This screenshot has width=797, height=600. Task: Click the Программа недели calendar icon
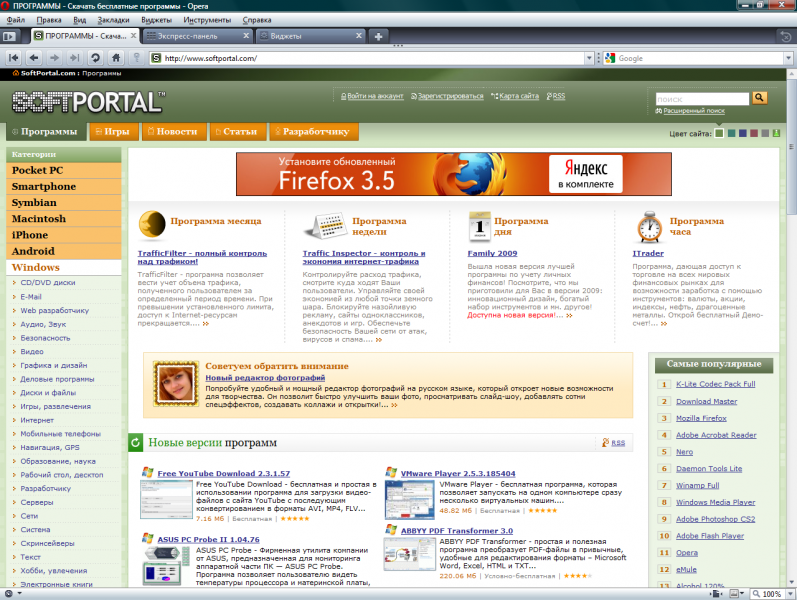coord(326,227)
